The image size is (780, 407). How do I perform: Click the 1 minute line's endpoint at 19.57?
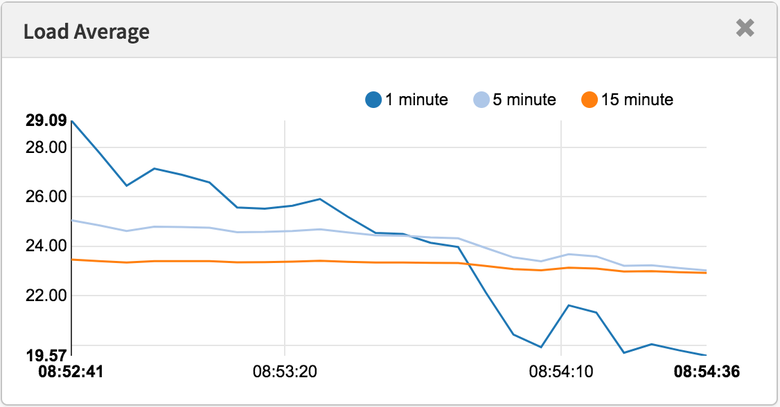706,355
